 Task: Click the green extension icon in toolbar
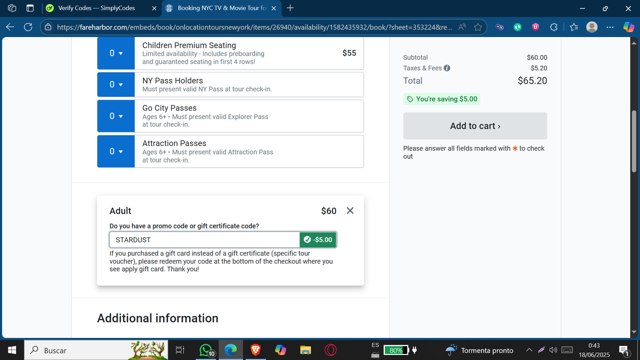point(518,27)
